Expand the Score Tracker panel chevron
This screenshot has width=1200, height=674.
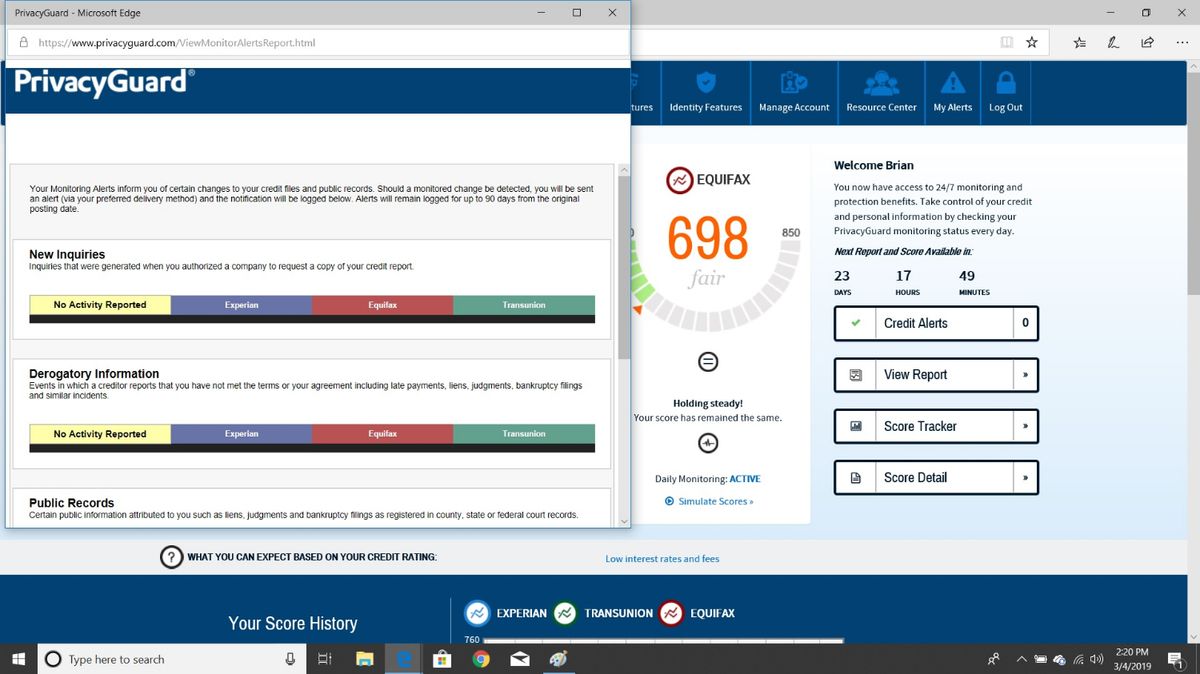tap(1024, 425)
